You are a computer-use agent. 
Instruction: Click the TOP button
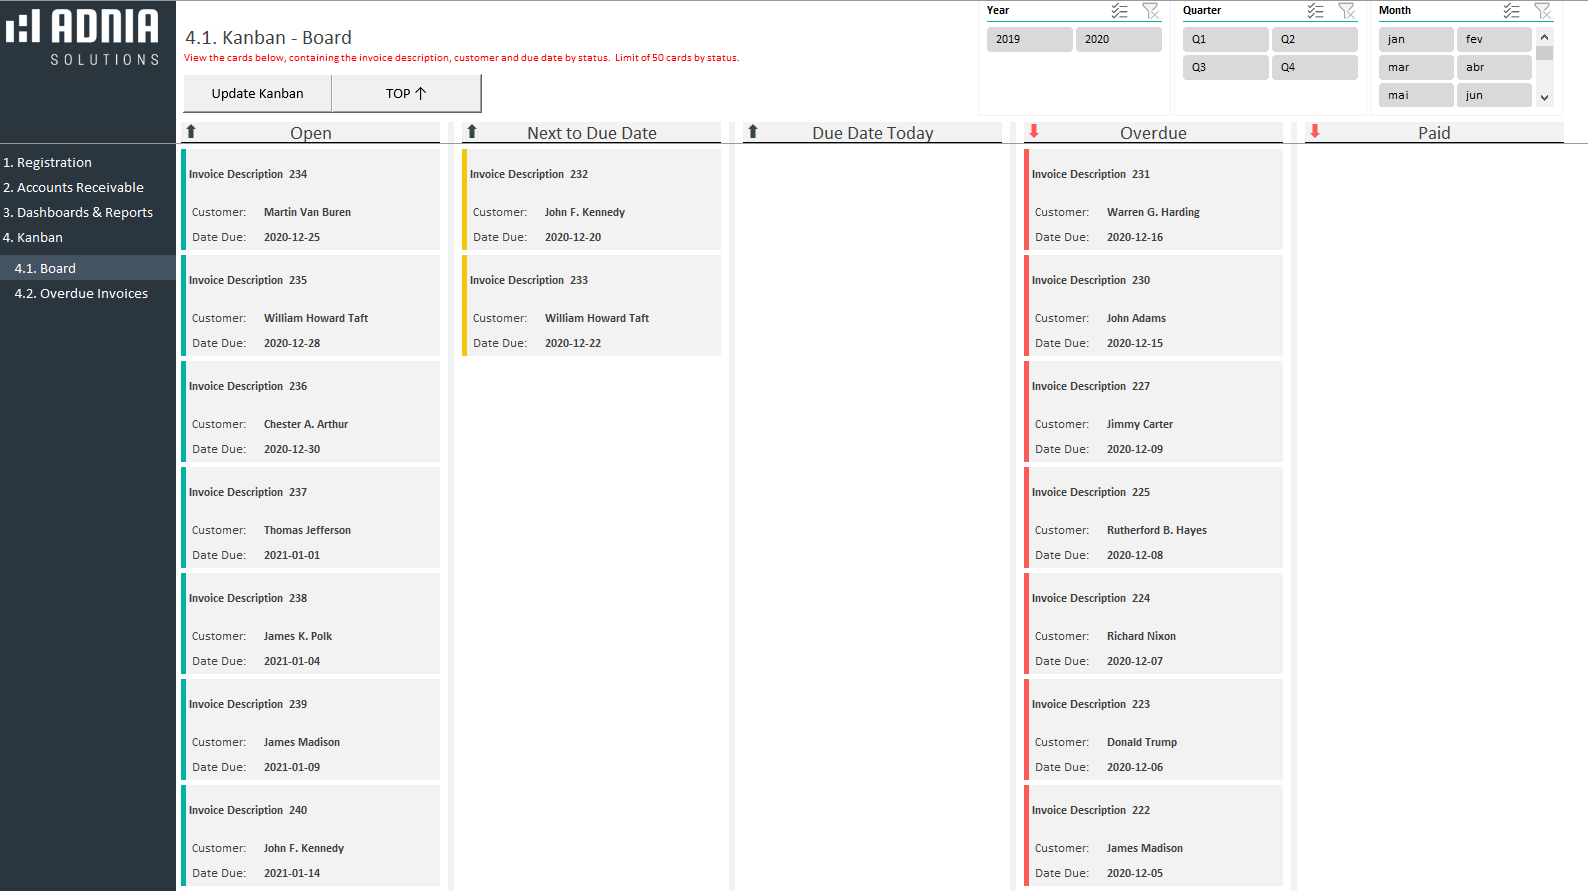tap(406, 93)
